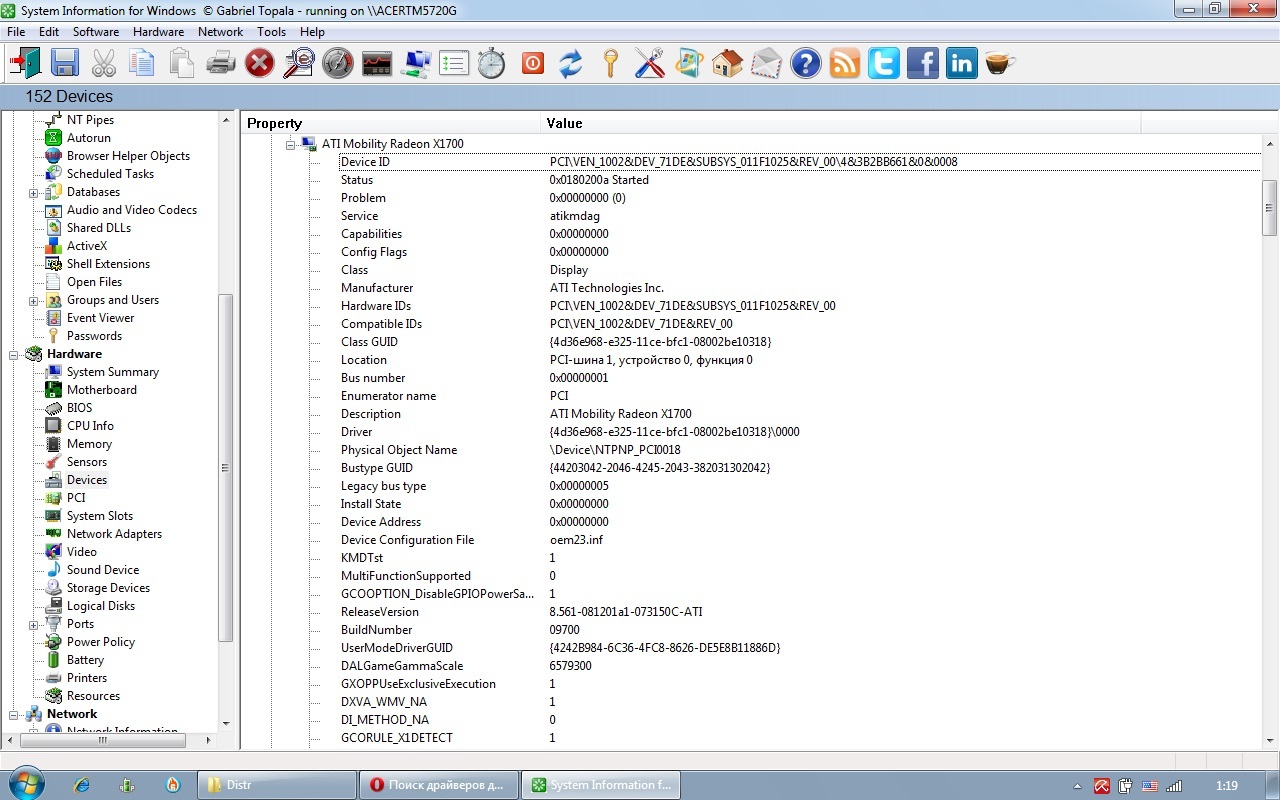Open the Tools menu
Viewport: 1280px width, 800px height.
271,32
